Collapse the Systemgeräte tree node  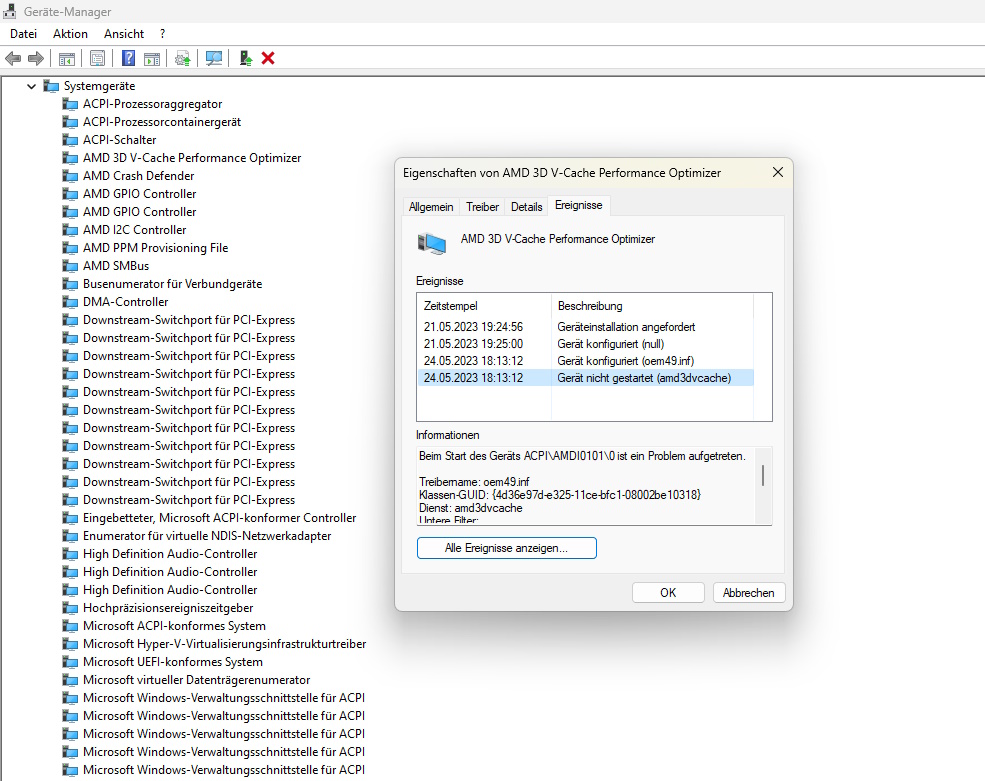click(x=31, y=86)
